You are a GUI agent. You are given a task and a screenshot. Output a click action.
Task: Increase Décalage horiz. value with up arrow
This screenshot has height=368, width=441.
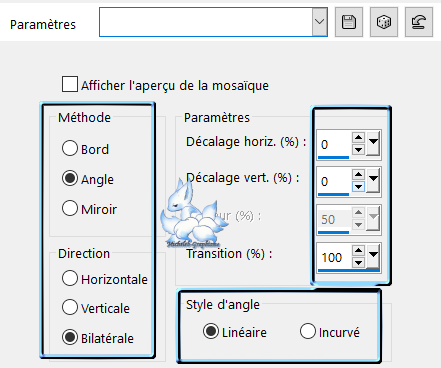click(x=359, y=137)
